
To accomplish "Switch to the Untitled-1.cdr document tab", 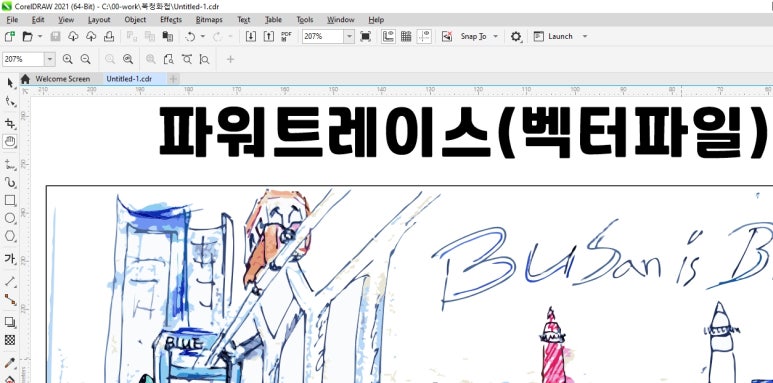I will point(129,79).
